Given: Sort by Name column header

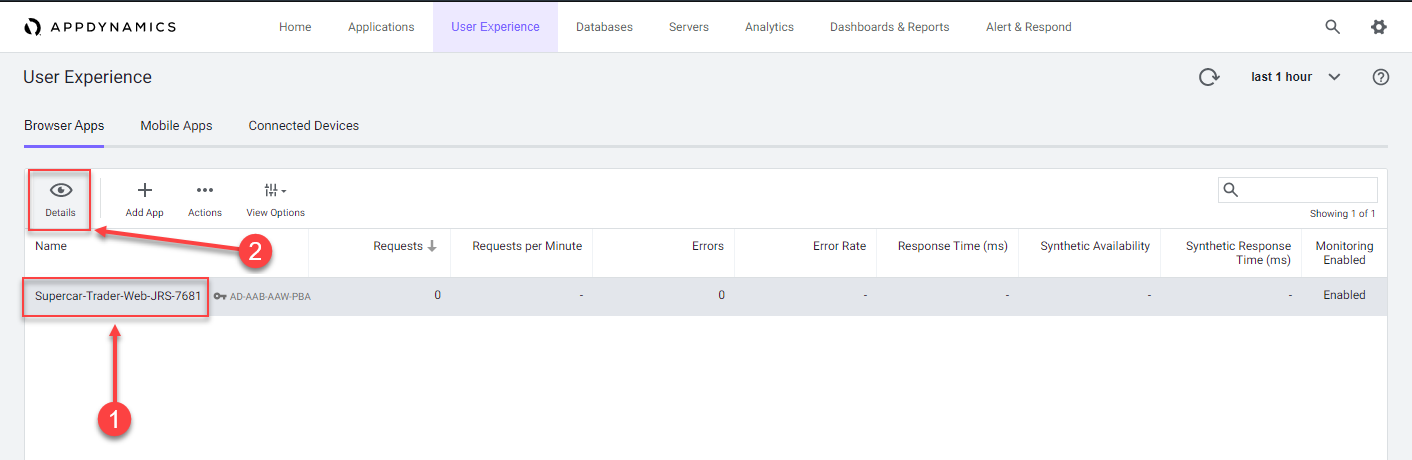Looking at the screenshot, I should tap(51, 246).
